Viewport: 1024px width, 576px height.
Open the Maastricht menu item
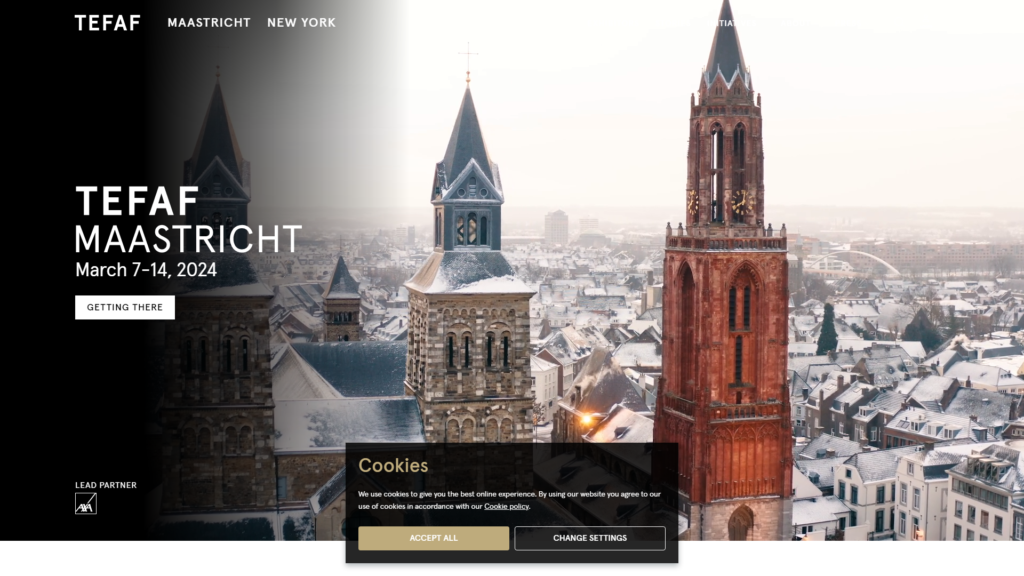point(209,23)
